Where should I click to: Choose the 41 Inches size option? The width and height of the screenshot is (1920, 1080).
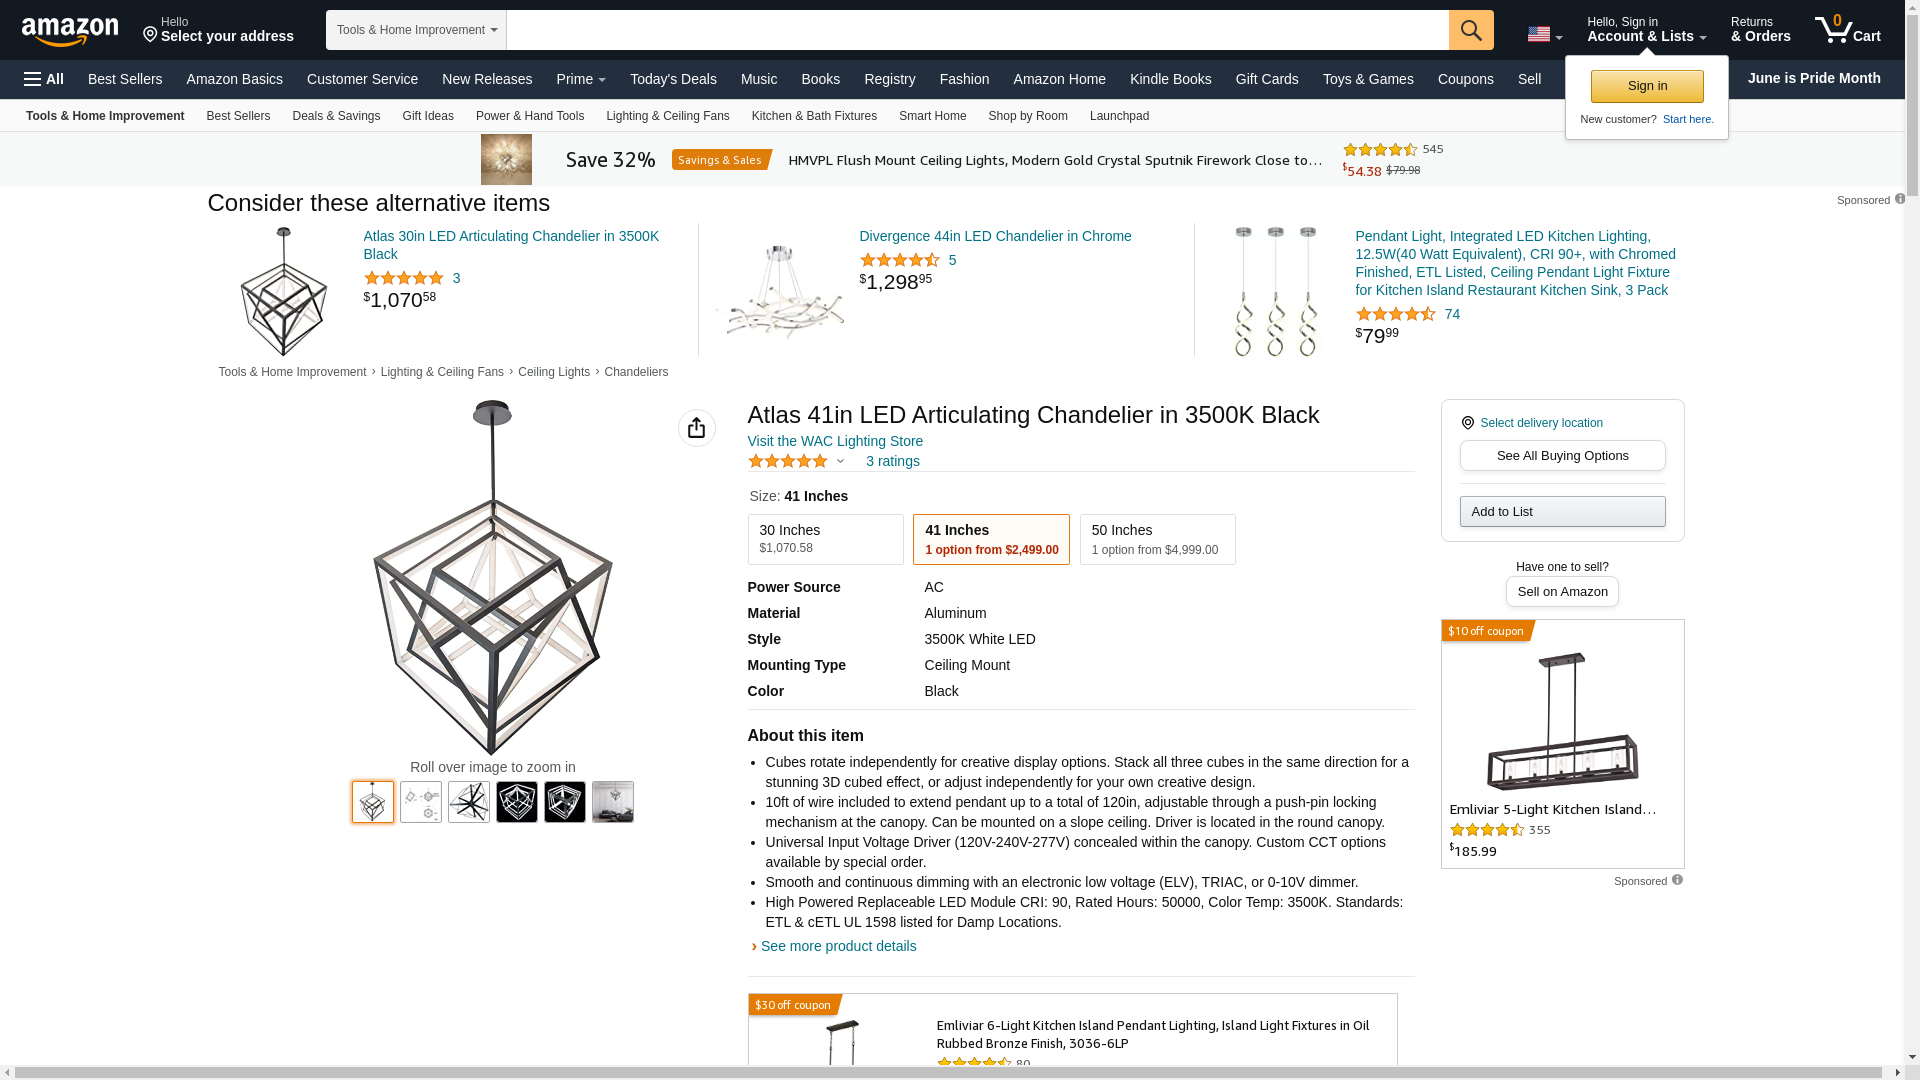[990, 539]
